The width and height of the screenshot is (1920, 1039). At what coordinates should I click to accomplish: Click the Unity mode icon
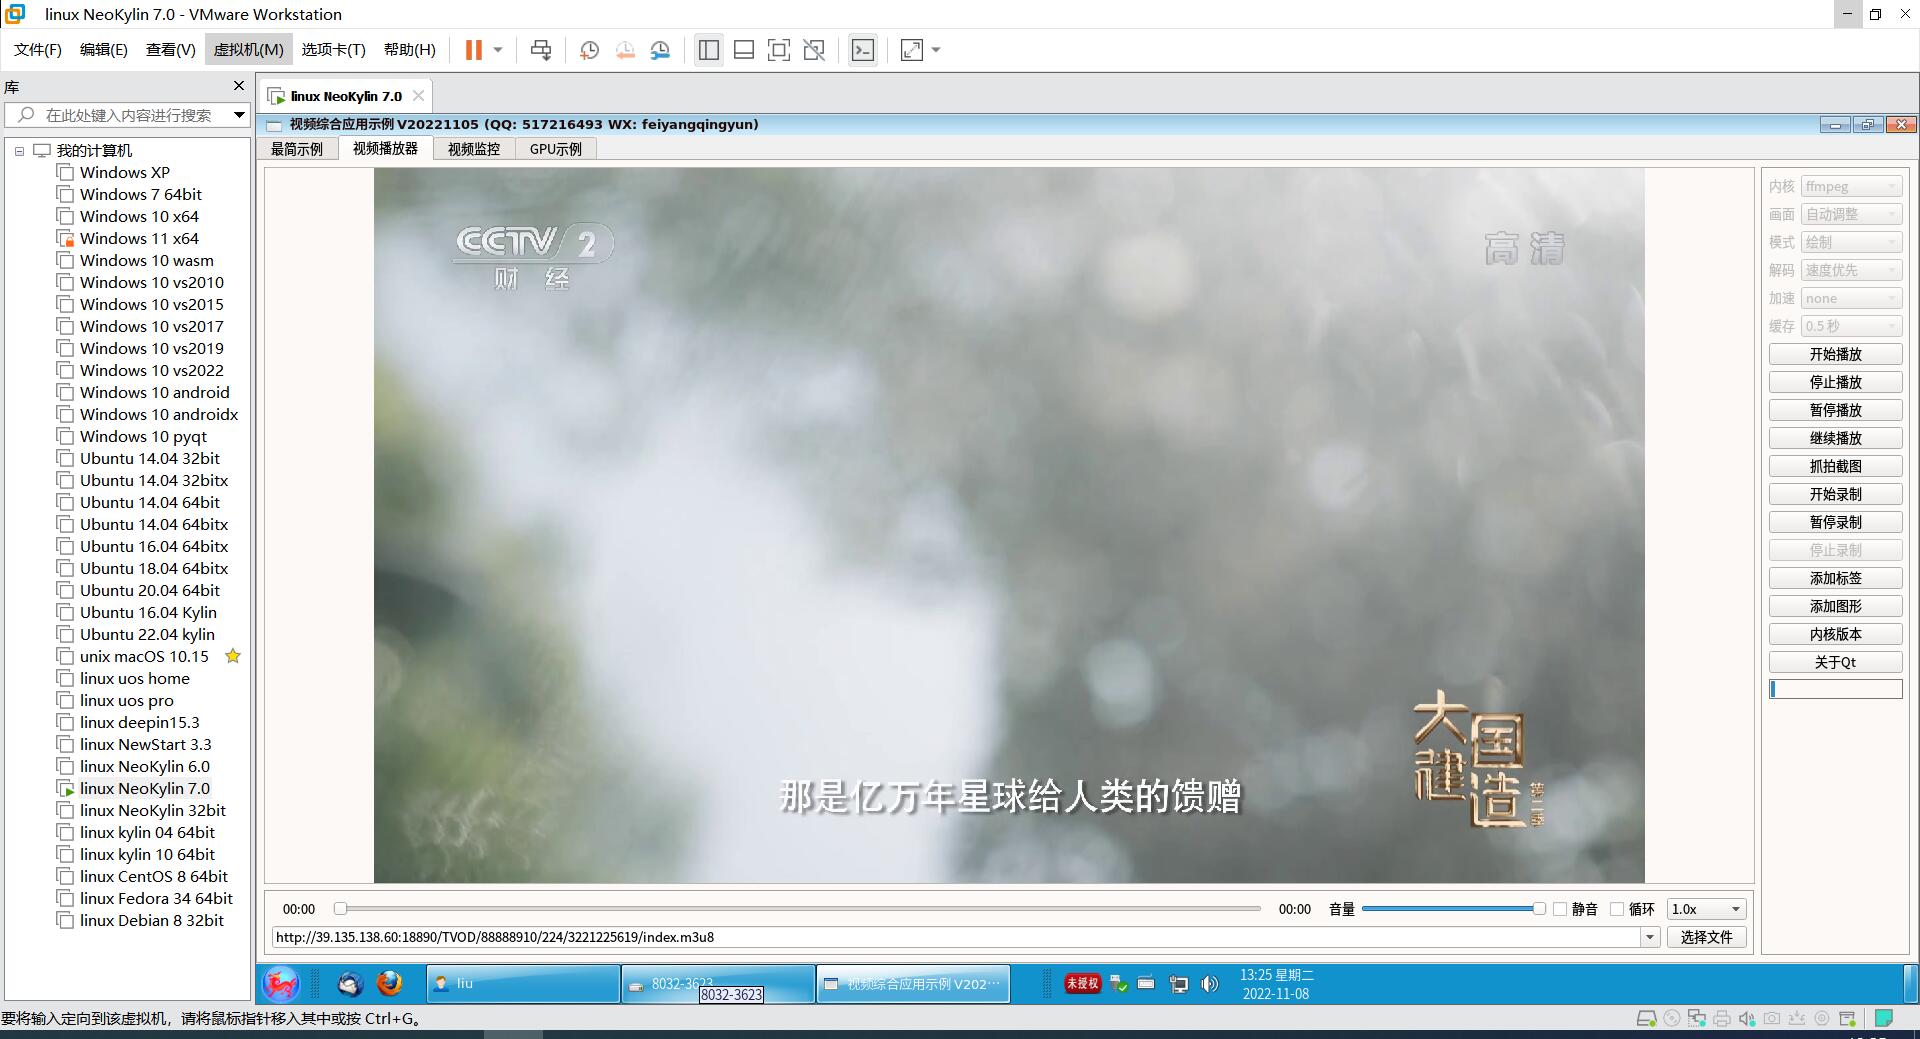814,50
